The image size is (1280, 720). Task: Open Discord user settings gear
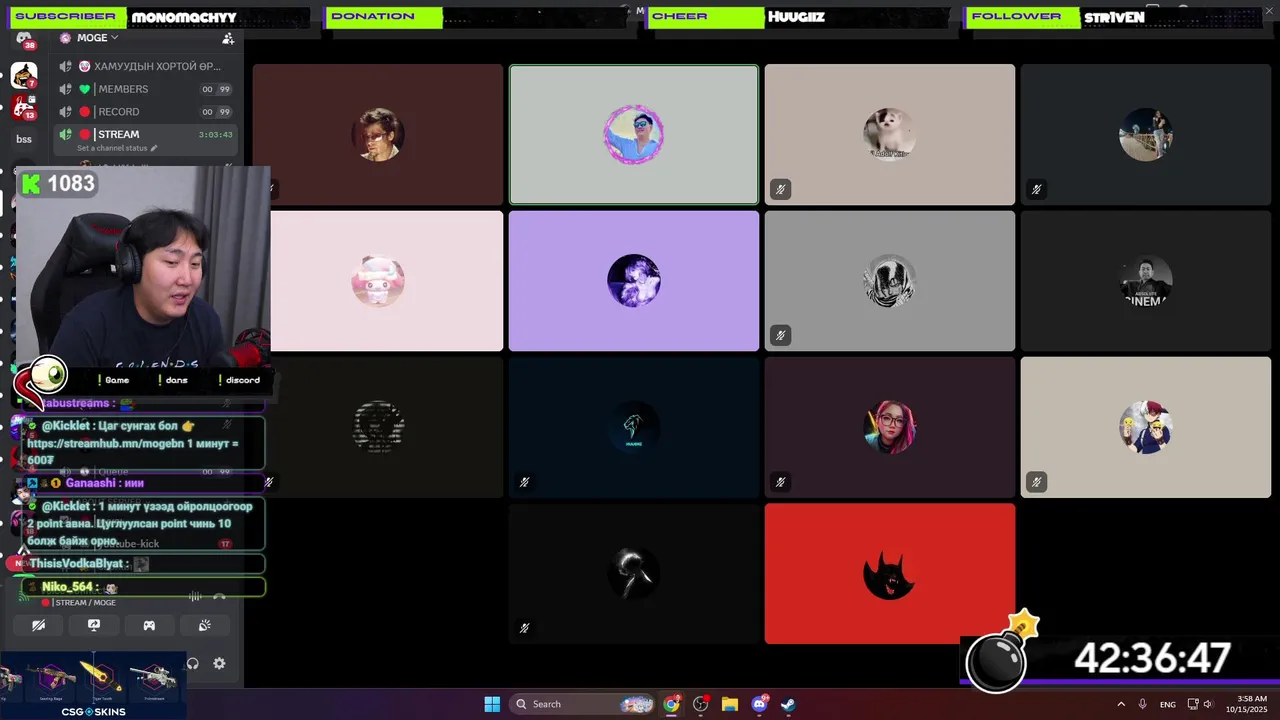219,663
